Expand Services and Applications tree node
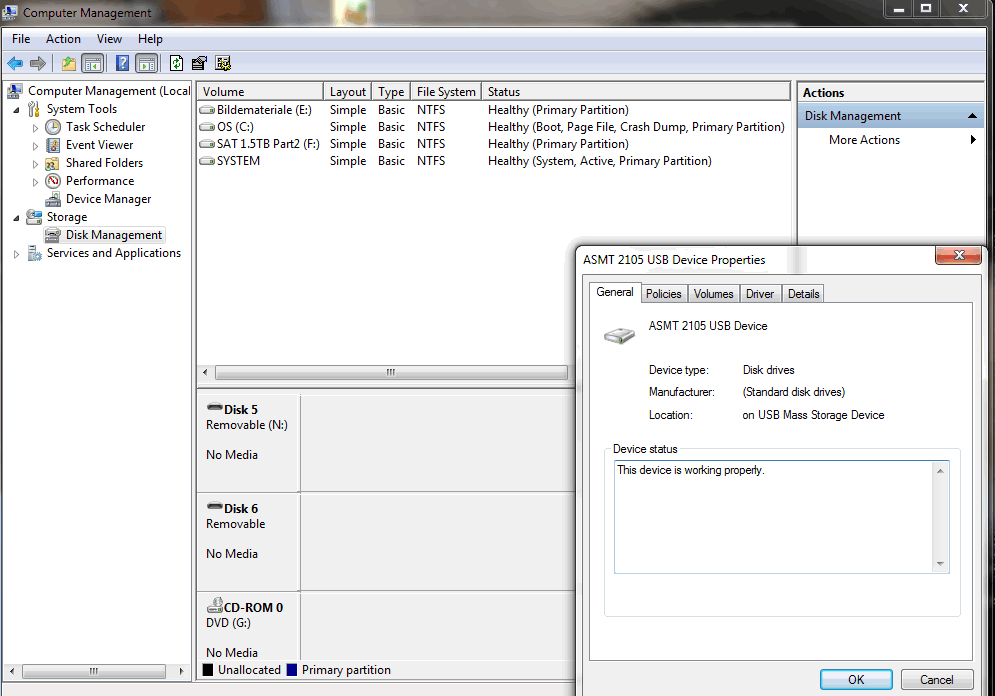This screenshot has width=995, height=696. (16, 254)
